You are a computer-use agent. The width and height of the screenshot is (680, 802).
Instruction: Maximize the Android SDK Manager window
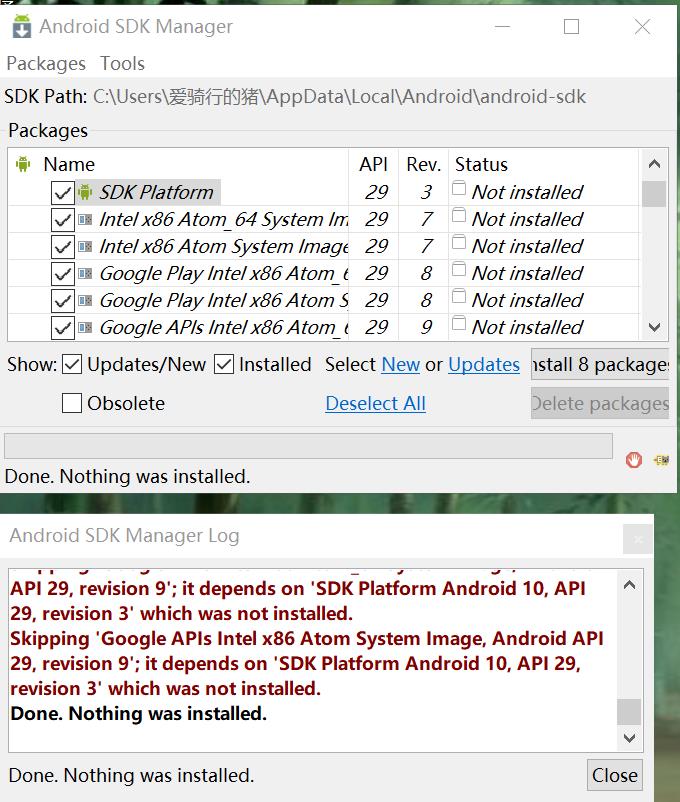(571, 27)
